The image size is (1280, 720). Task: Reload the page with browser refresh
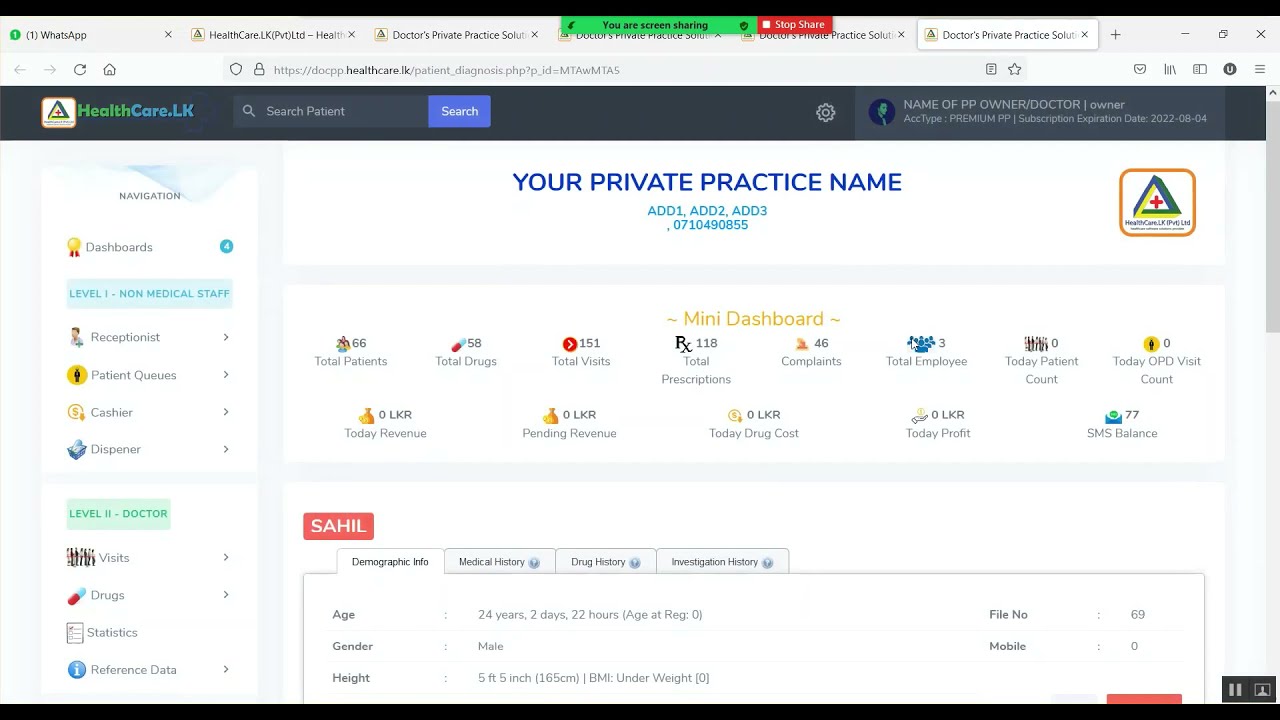coord(80,69)
